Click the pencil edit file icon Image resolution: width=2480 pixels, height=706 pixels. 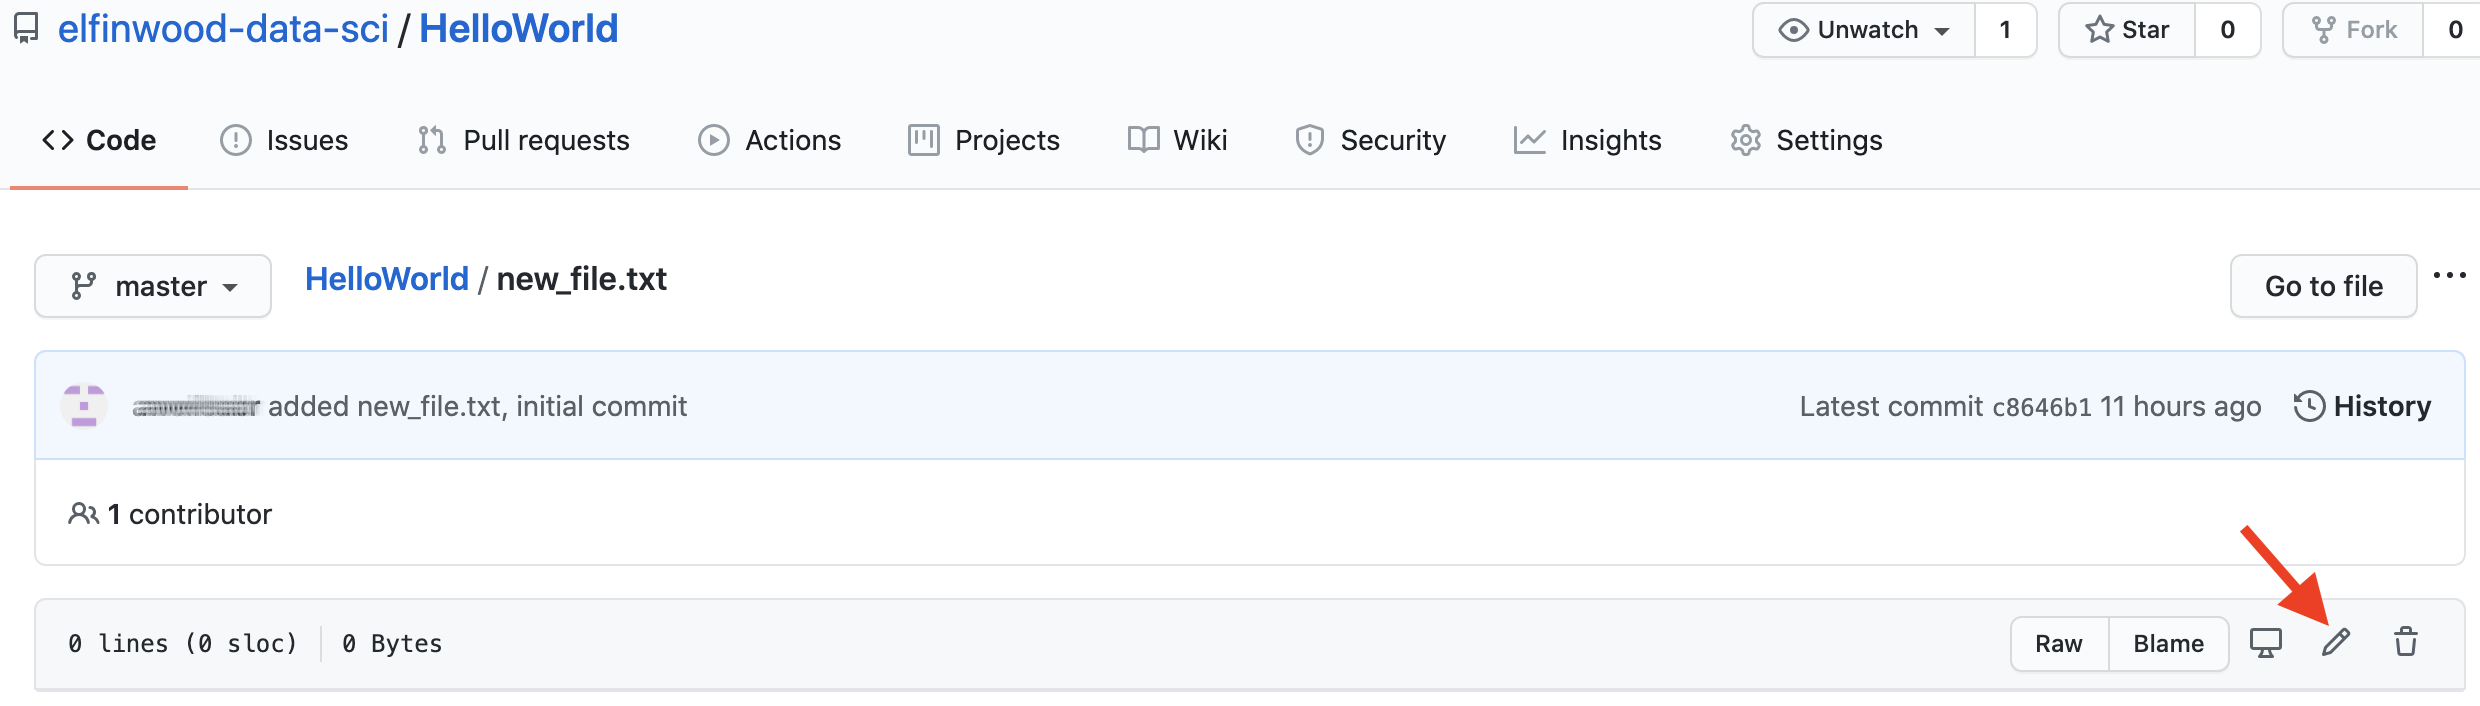[x=2335, y=642]
